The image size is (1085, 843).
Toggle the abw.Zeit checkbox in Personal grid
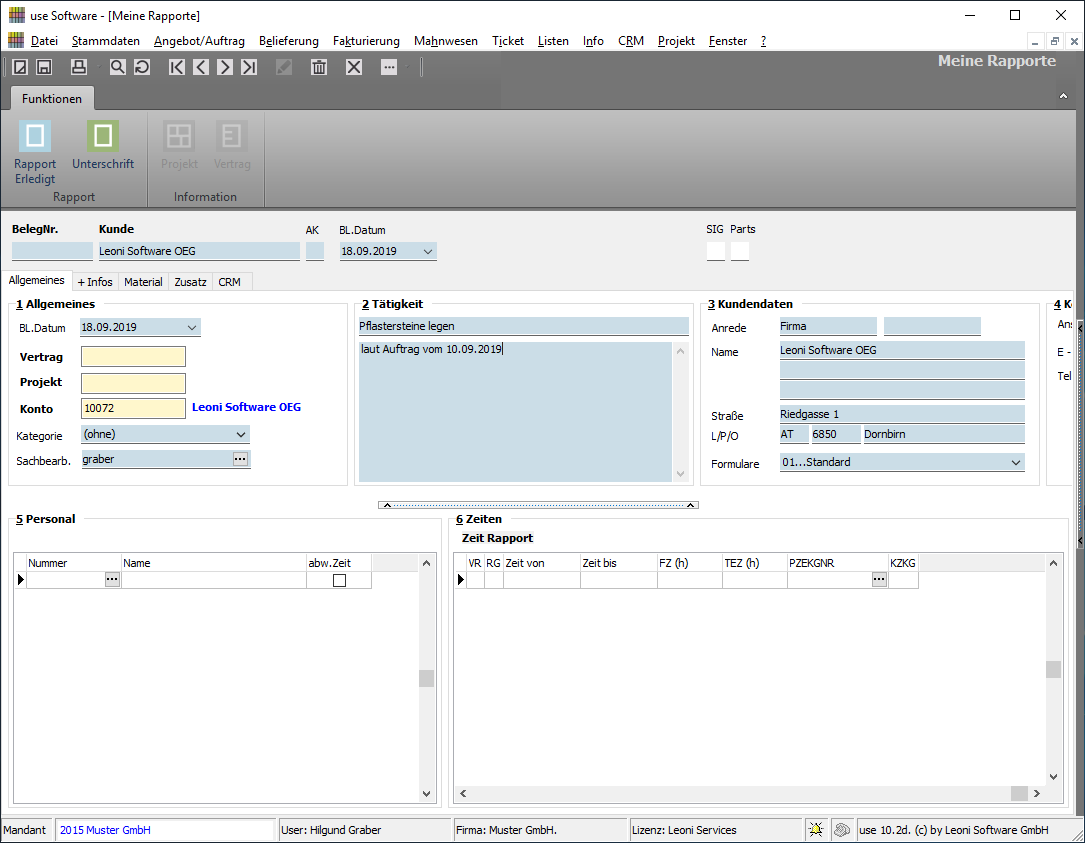(339, 580)
